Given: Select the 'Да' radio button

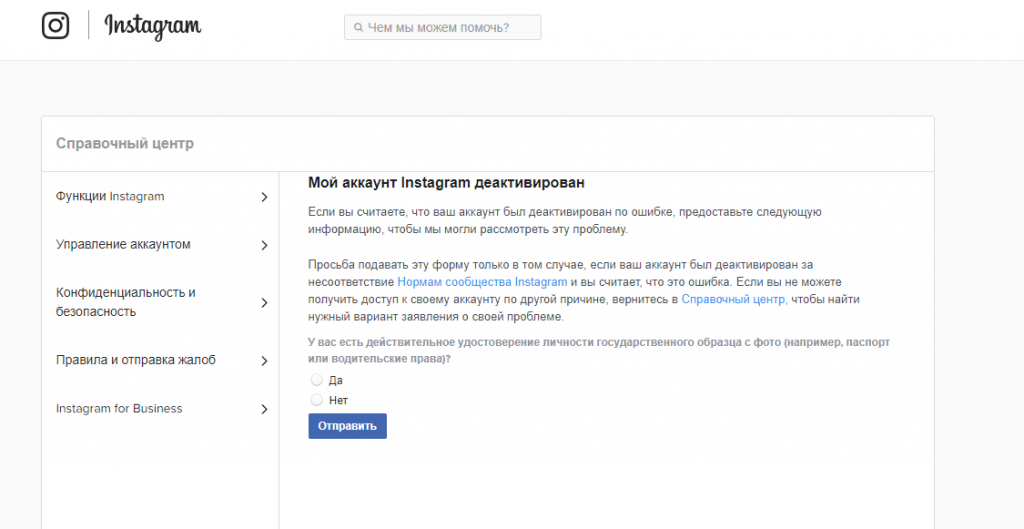Looking at the screenshot, I should [x=317, y=380].
